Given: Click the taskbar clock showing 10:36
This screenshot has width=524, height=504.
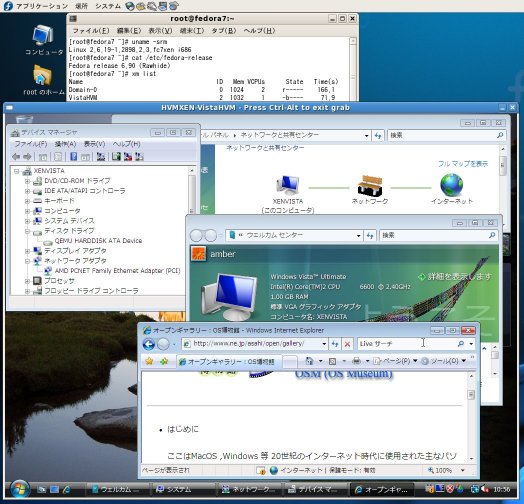Looking at the screenshot, I should 502,490.
